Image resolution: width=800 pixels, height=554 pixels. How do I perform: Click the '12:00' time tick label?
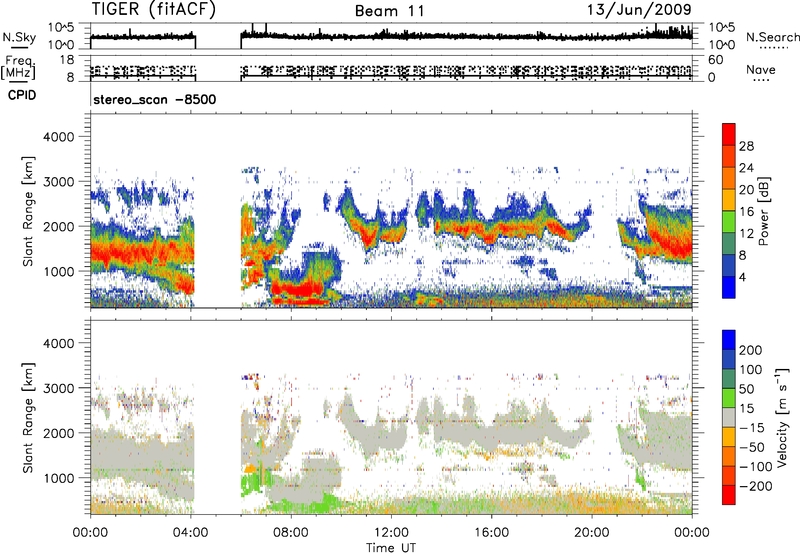(391, 533)
